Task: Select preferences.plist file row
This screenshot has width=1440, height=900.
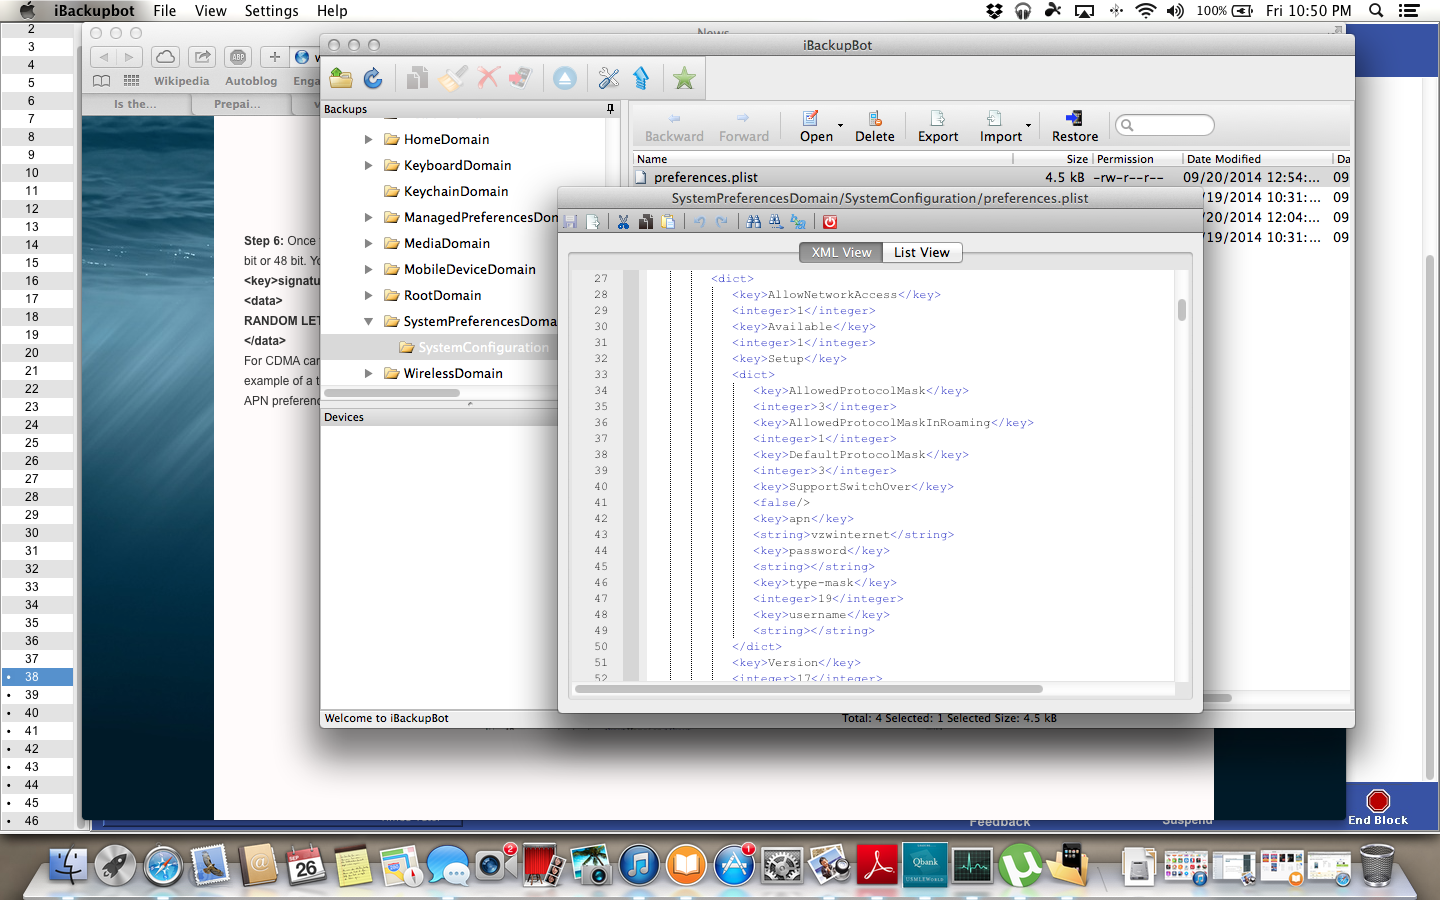Action: pyautogui.click(x=992, y=177)
